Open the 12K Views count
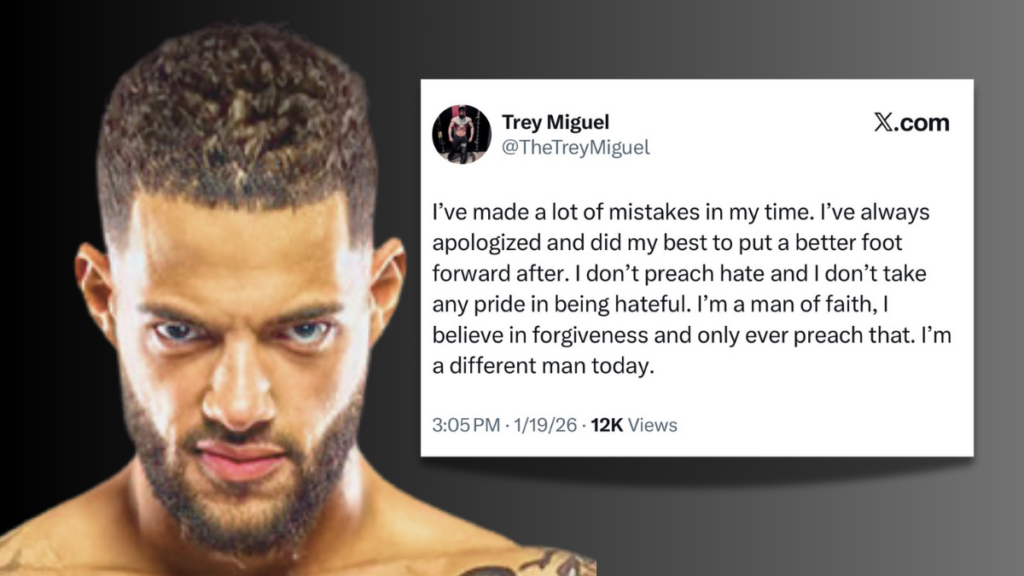This screenshot has height=576, width=1024. tap(634, 425)
